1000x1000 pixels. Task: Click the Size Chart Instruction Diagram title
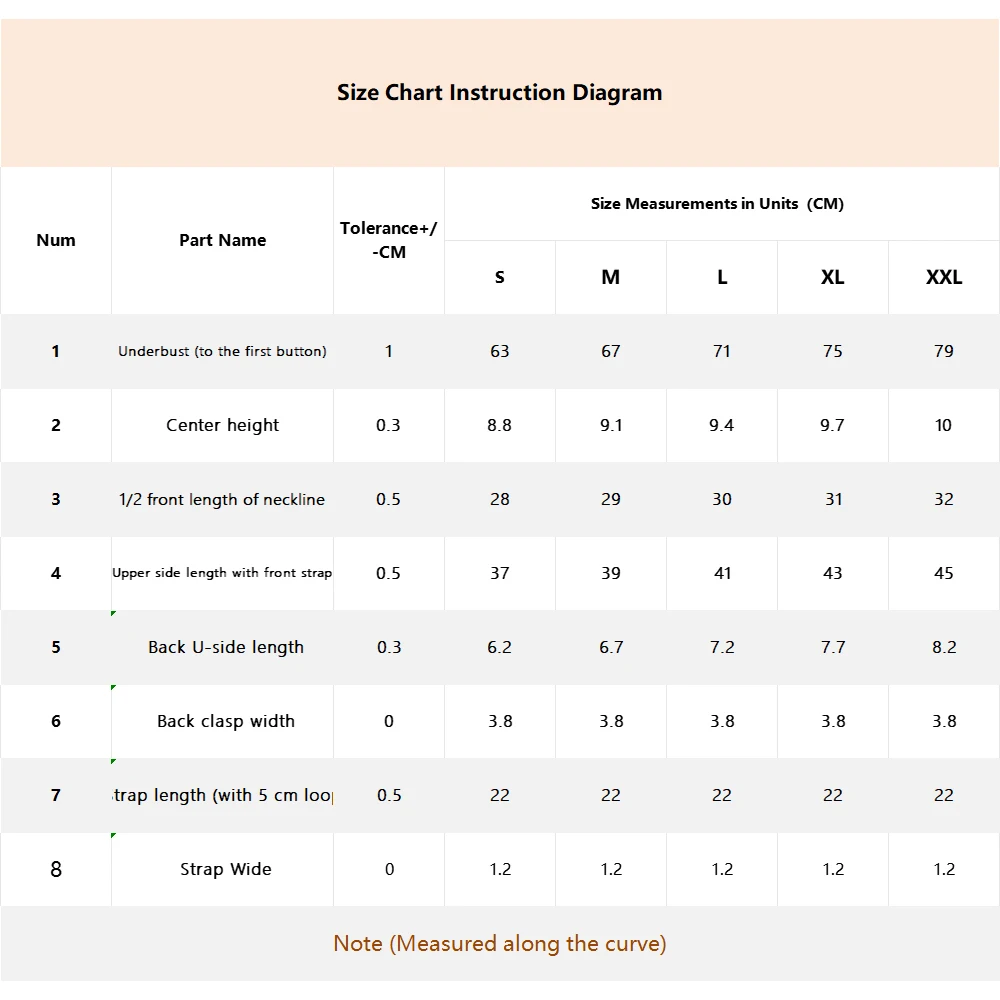[x=499, y=93]
